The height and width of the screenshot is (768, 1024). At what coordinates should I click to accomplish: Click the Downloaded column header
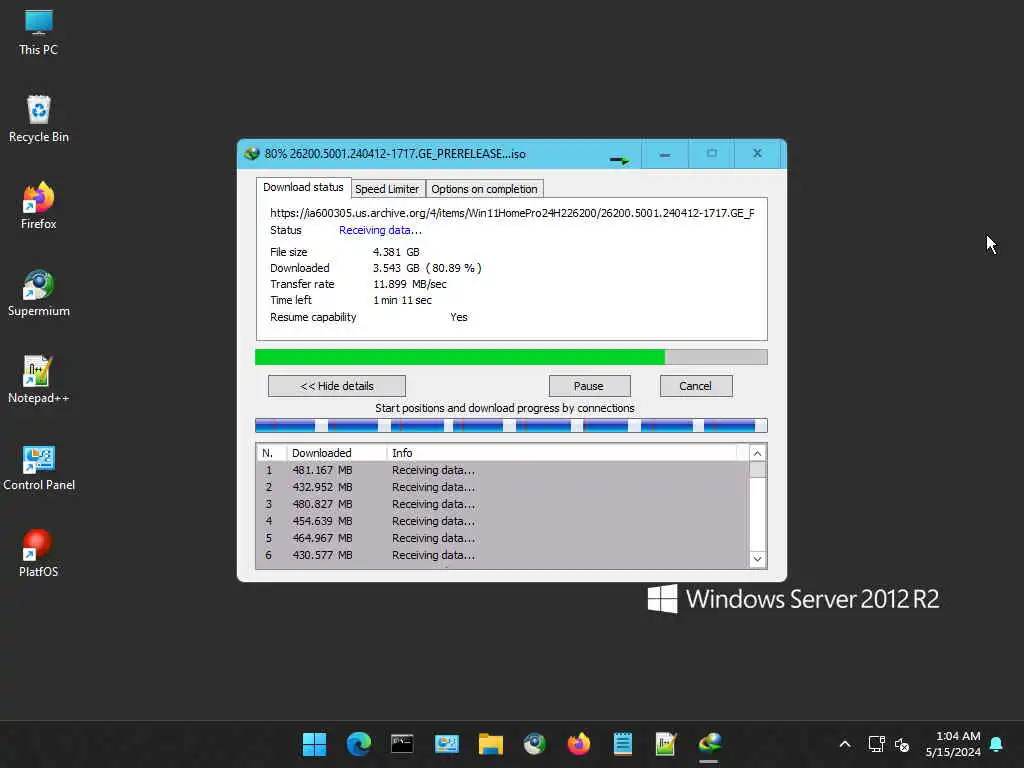tap(337, 453)
